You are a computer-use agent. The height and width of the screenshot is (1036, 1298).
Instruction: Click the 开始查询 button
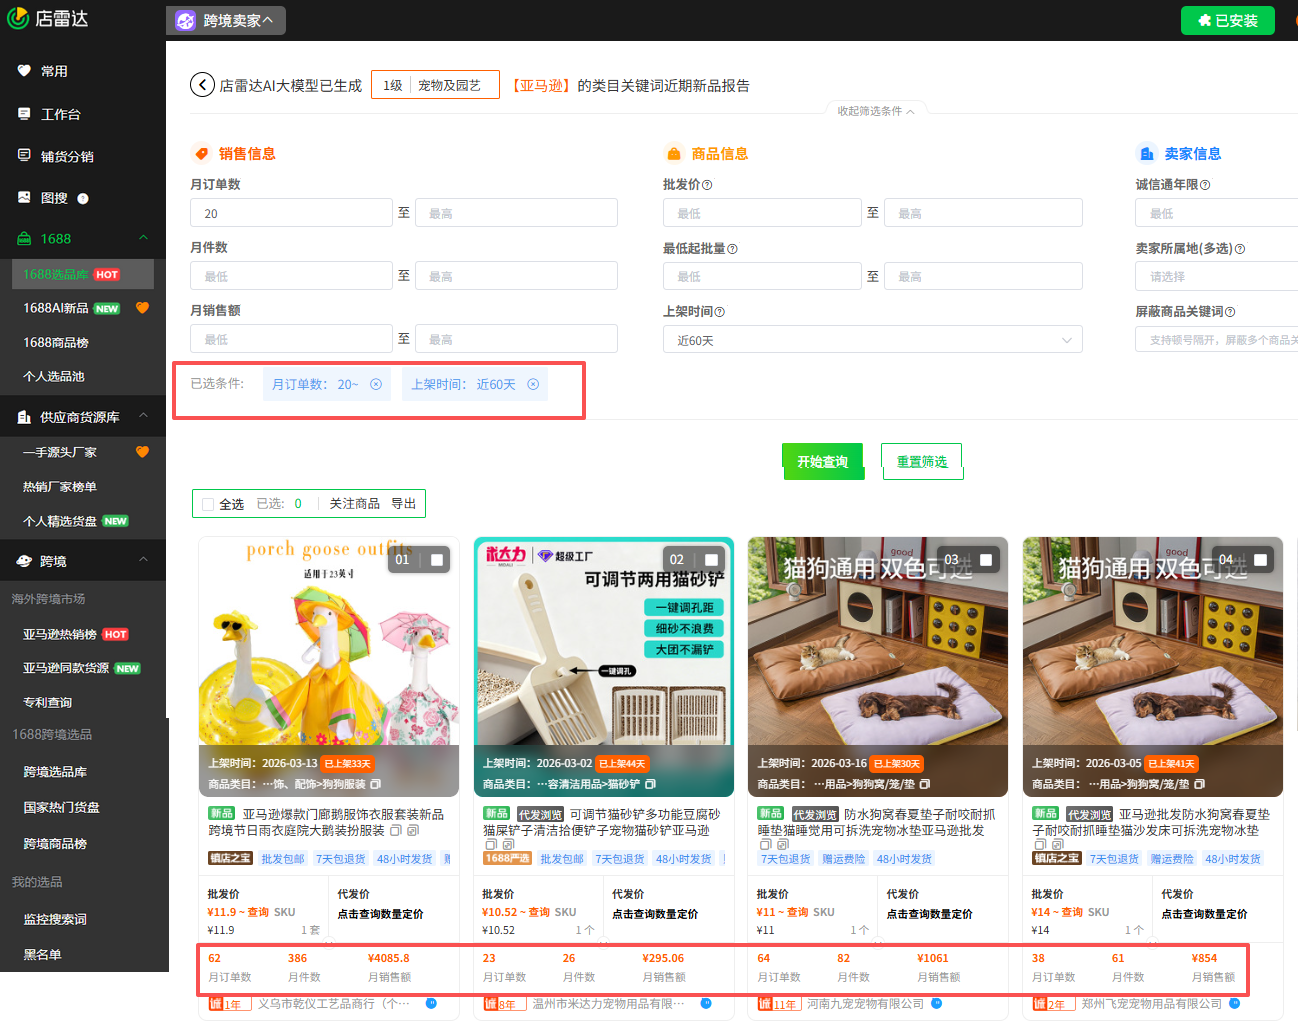point(822,461)
